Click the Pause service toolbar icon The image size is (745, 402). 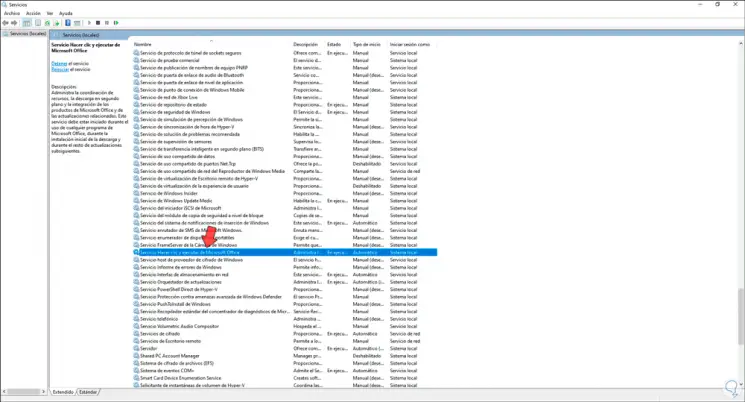tap(107, 23)
